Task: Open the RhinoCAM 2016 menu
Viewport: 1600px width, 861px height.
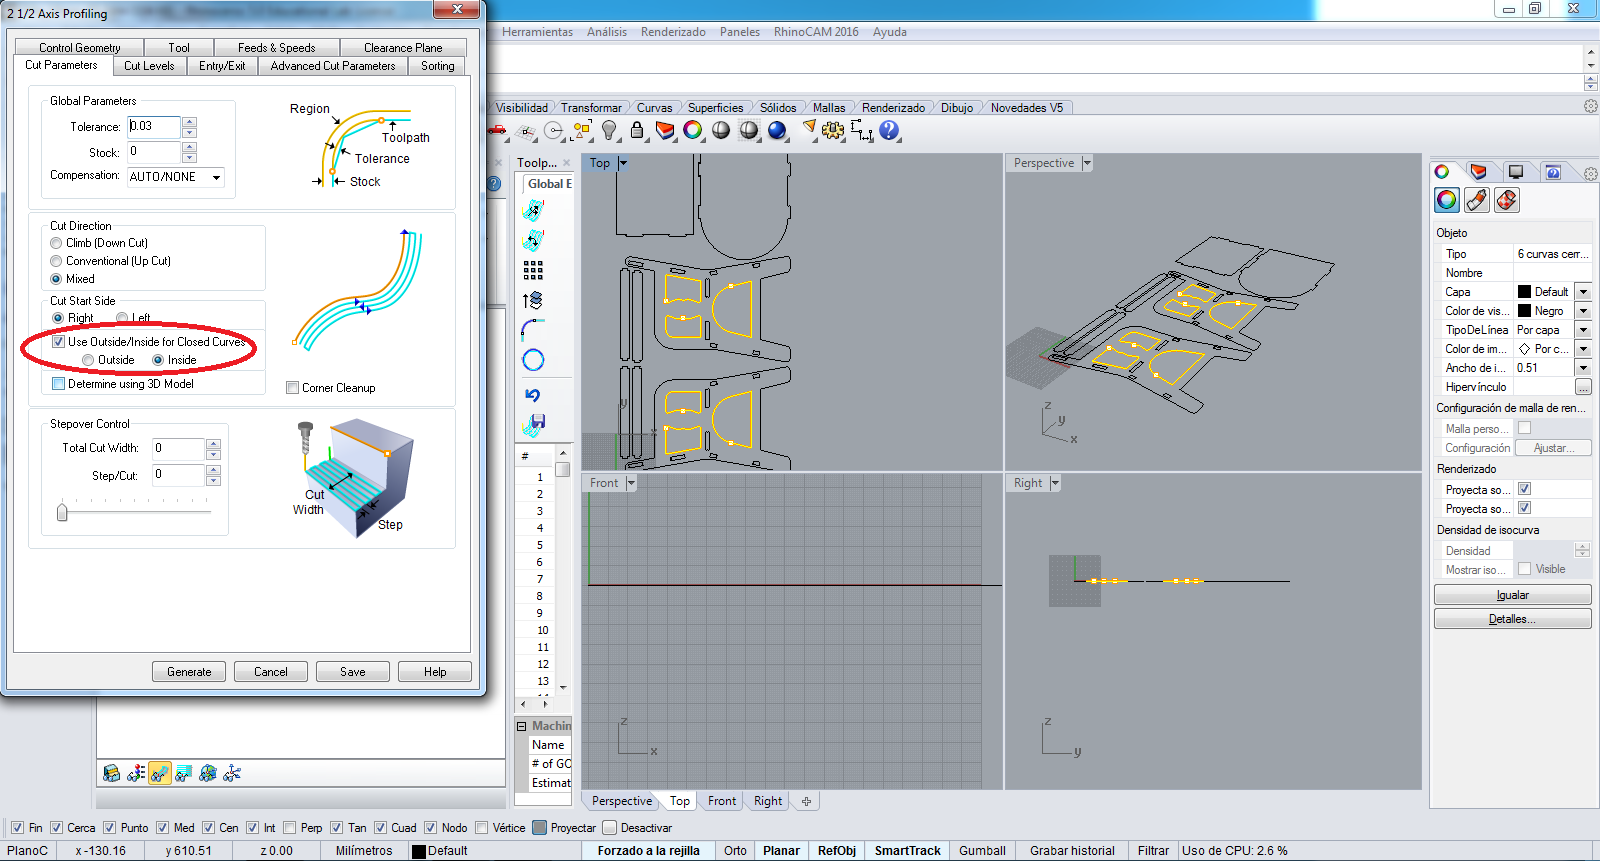Action: coord(815,32)
